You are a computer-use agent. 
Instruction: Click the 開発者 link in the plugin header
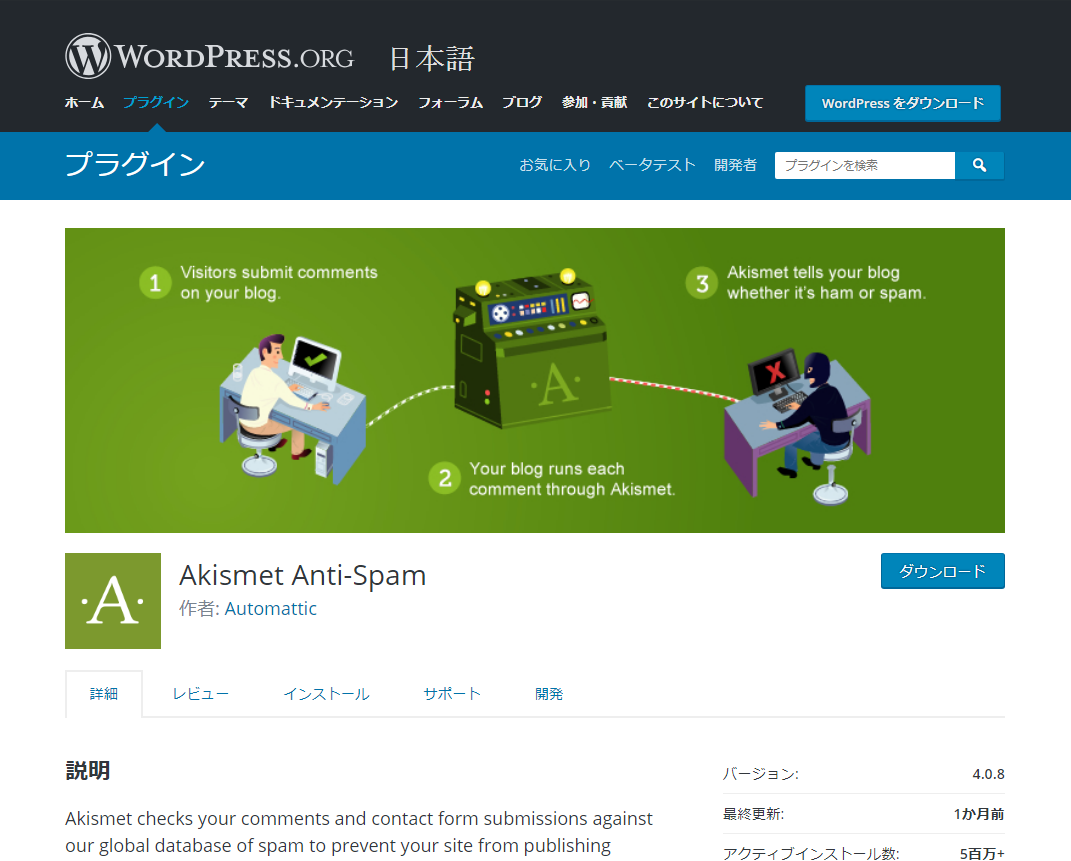tap(735, 165)
